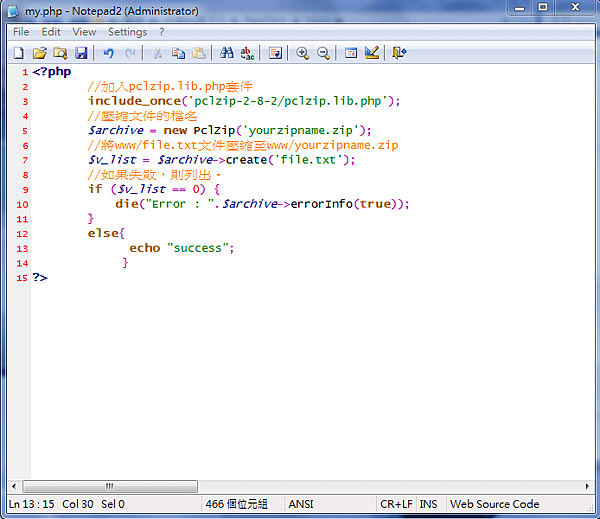Click line number 1 in the margin
This screenshot has height=519, width=600.
(x=25, y=72)
